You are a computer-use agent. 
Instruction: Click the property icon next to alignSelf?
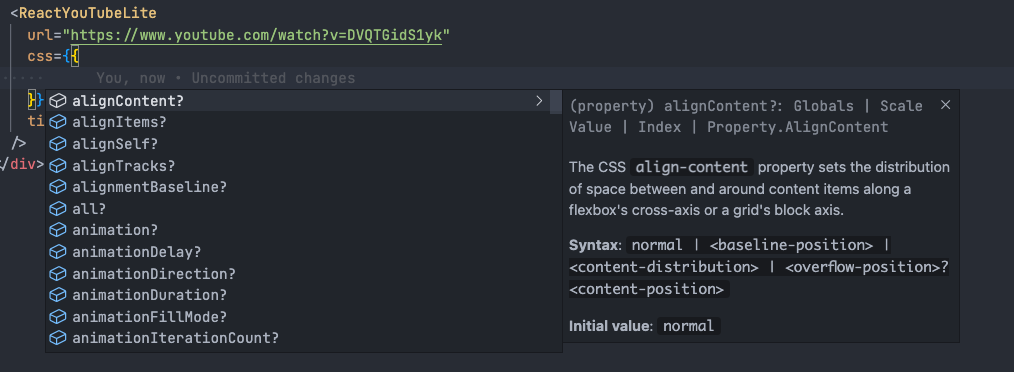[x=58, y=144]
